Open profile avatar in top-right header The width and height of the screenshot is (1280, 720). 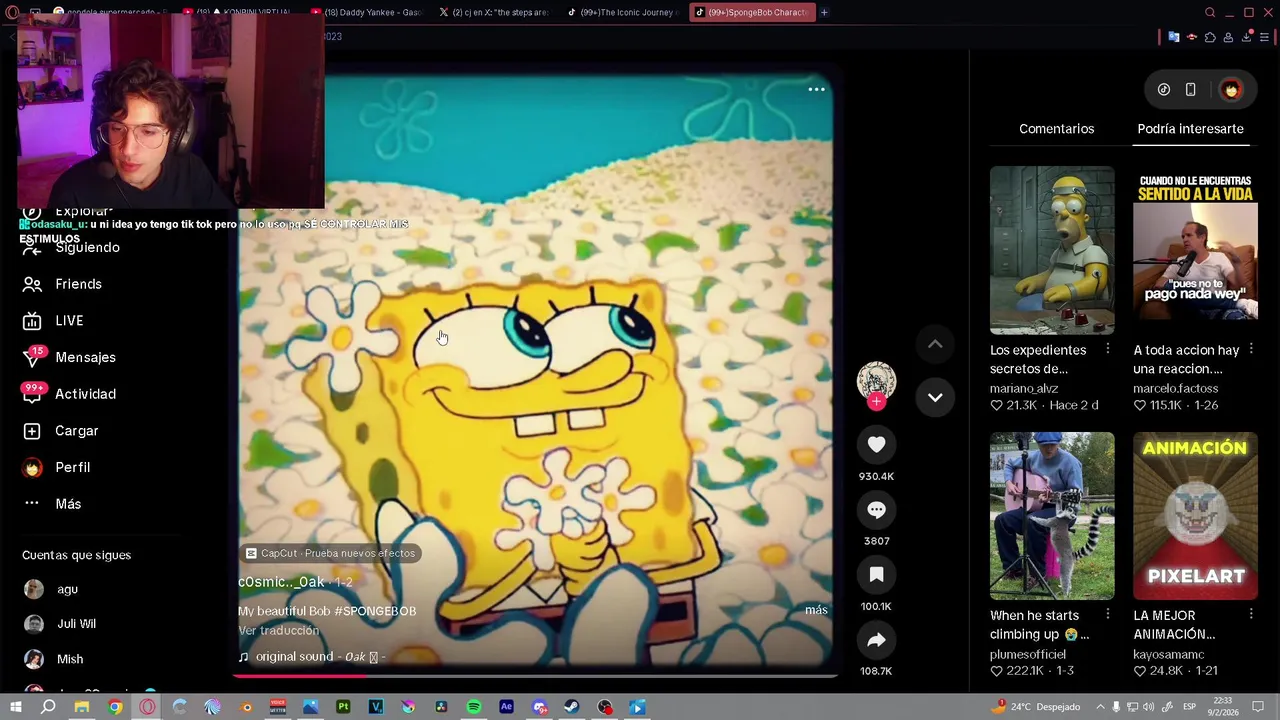pyautogui.click(x=1231, y=90)
